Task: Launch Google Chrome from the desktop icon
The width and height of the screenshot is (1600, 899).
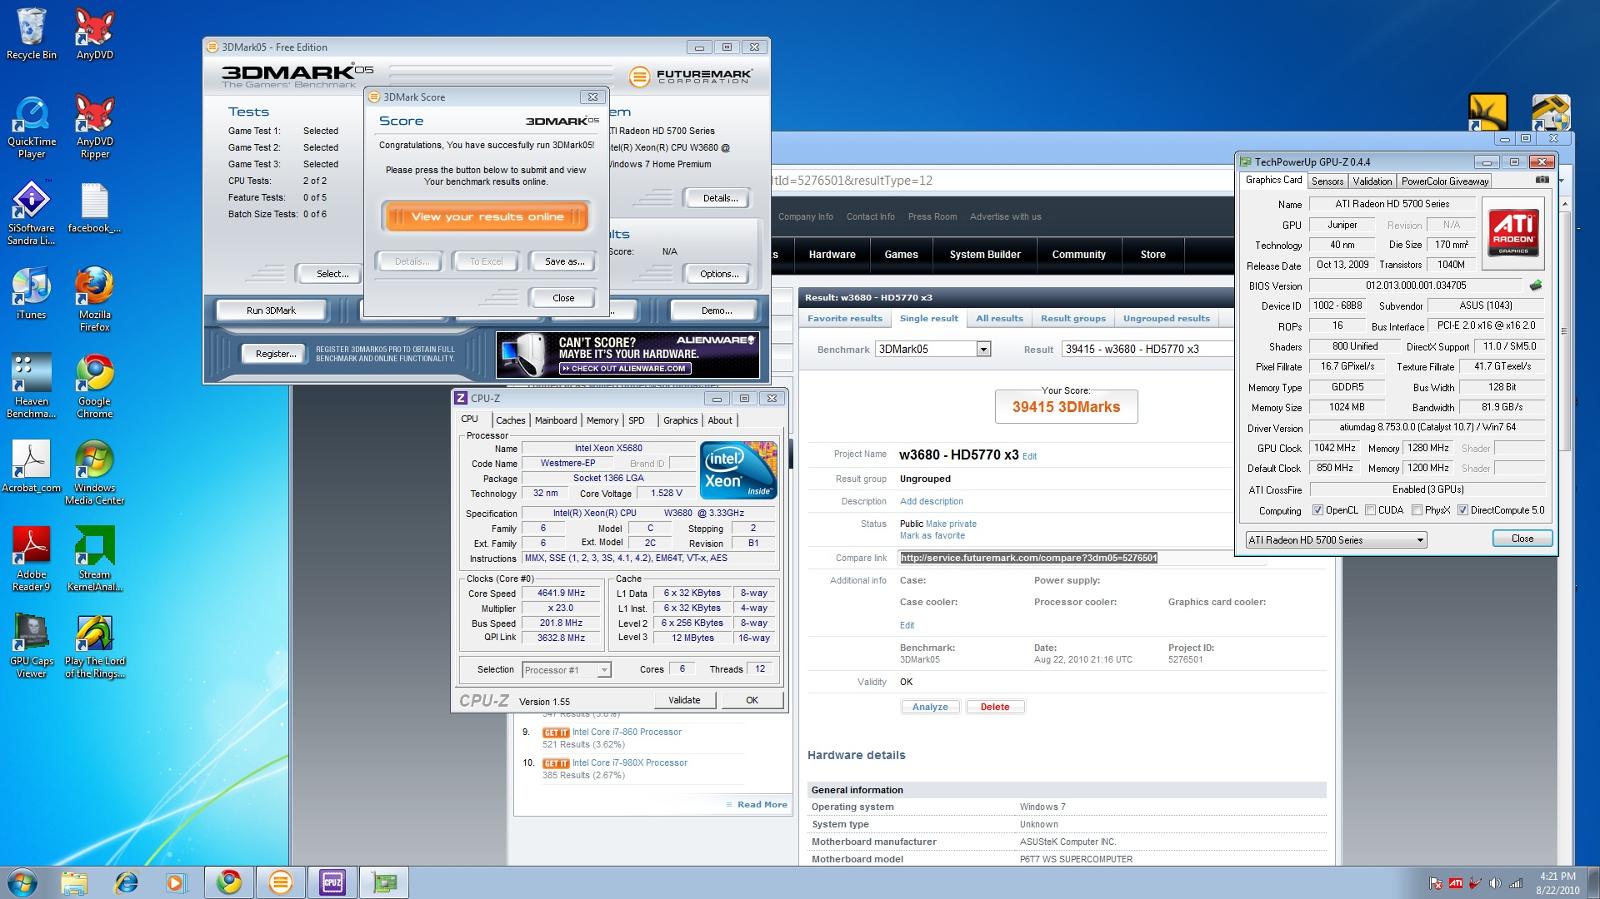Action: (94, 386)
